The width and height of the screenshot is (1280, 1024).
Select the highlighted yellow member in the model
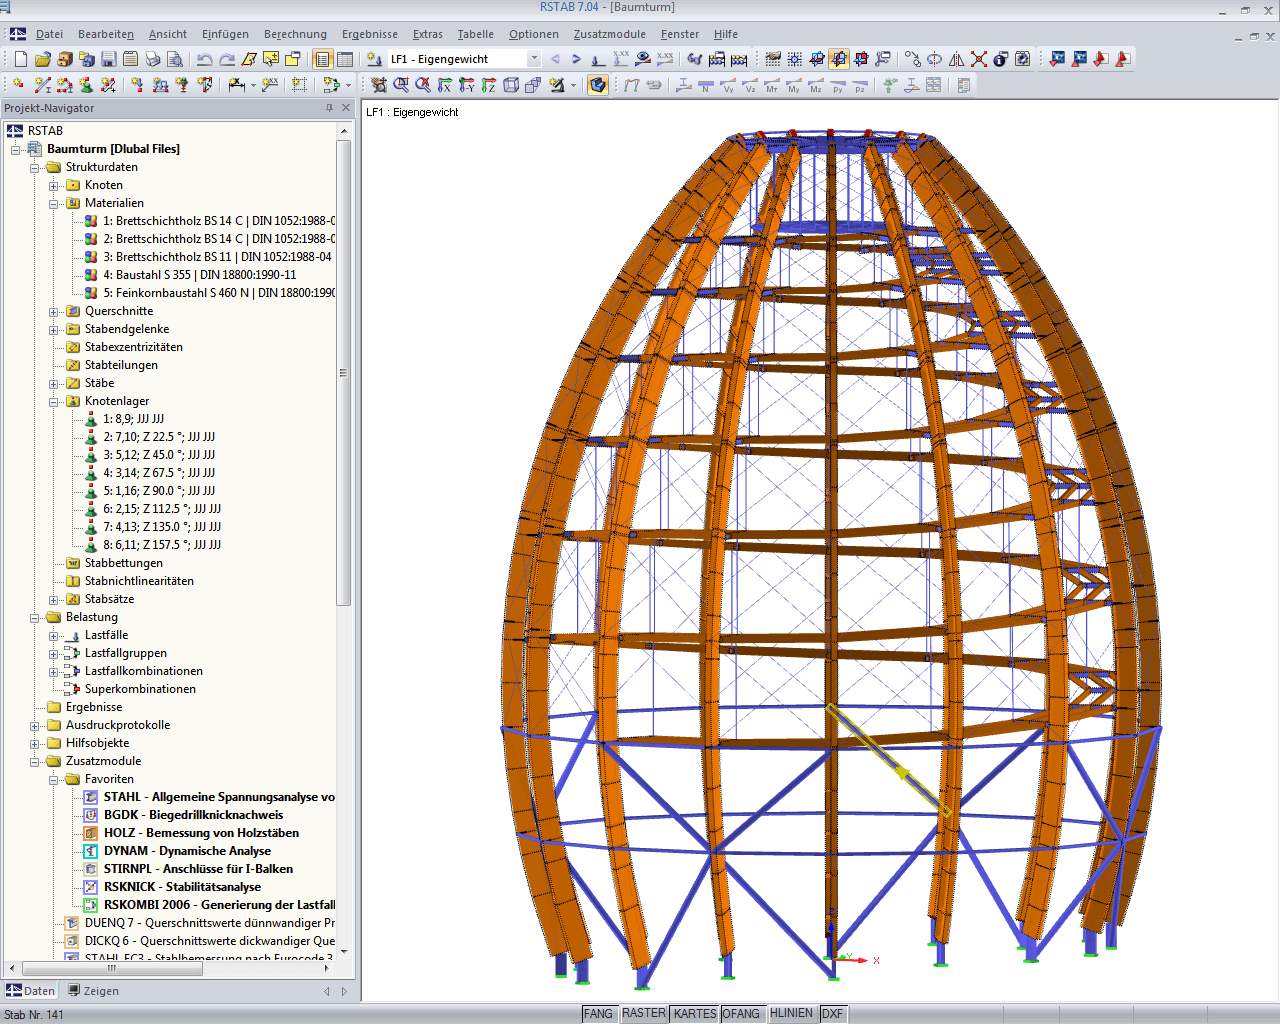888,759
